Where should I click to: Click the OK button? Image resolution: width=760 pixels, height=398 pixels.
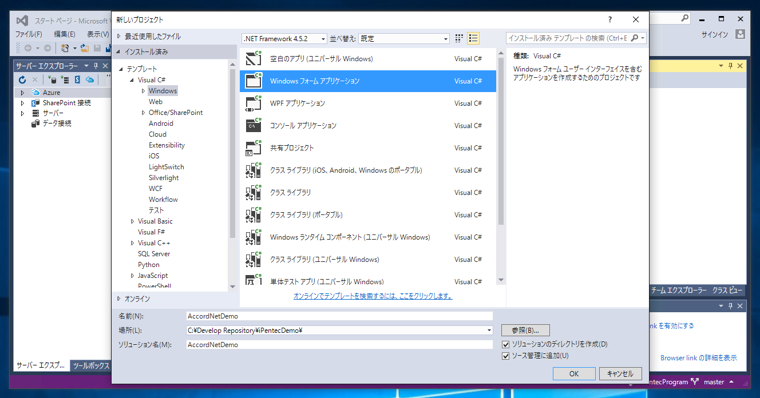click(x=574, y=374)
